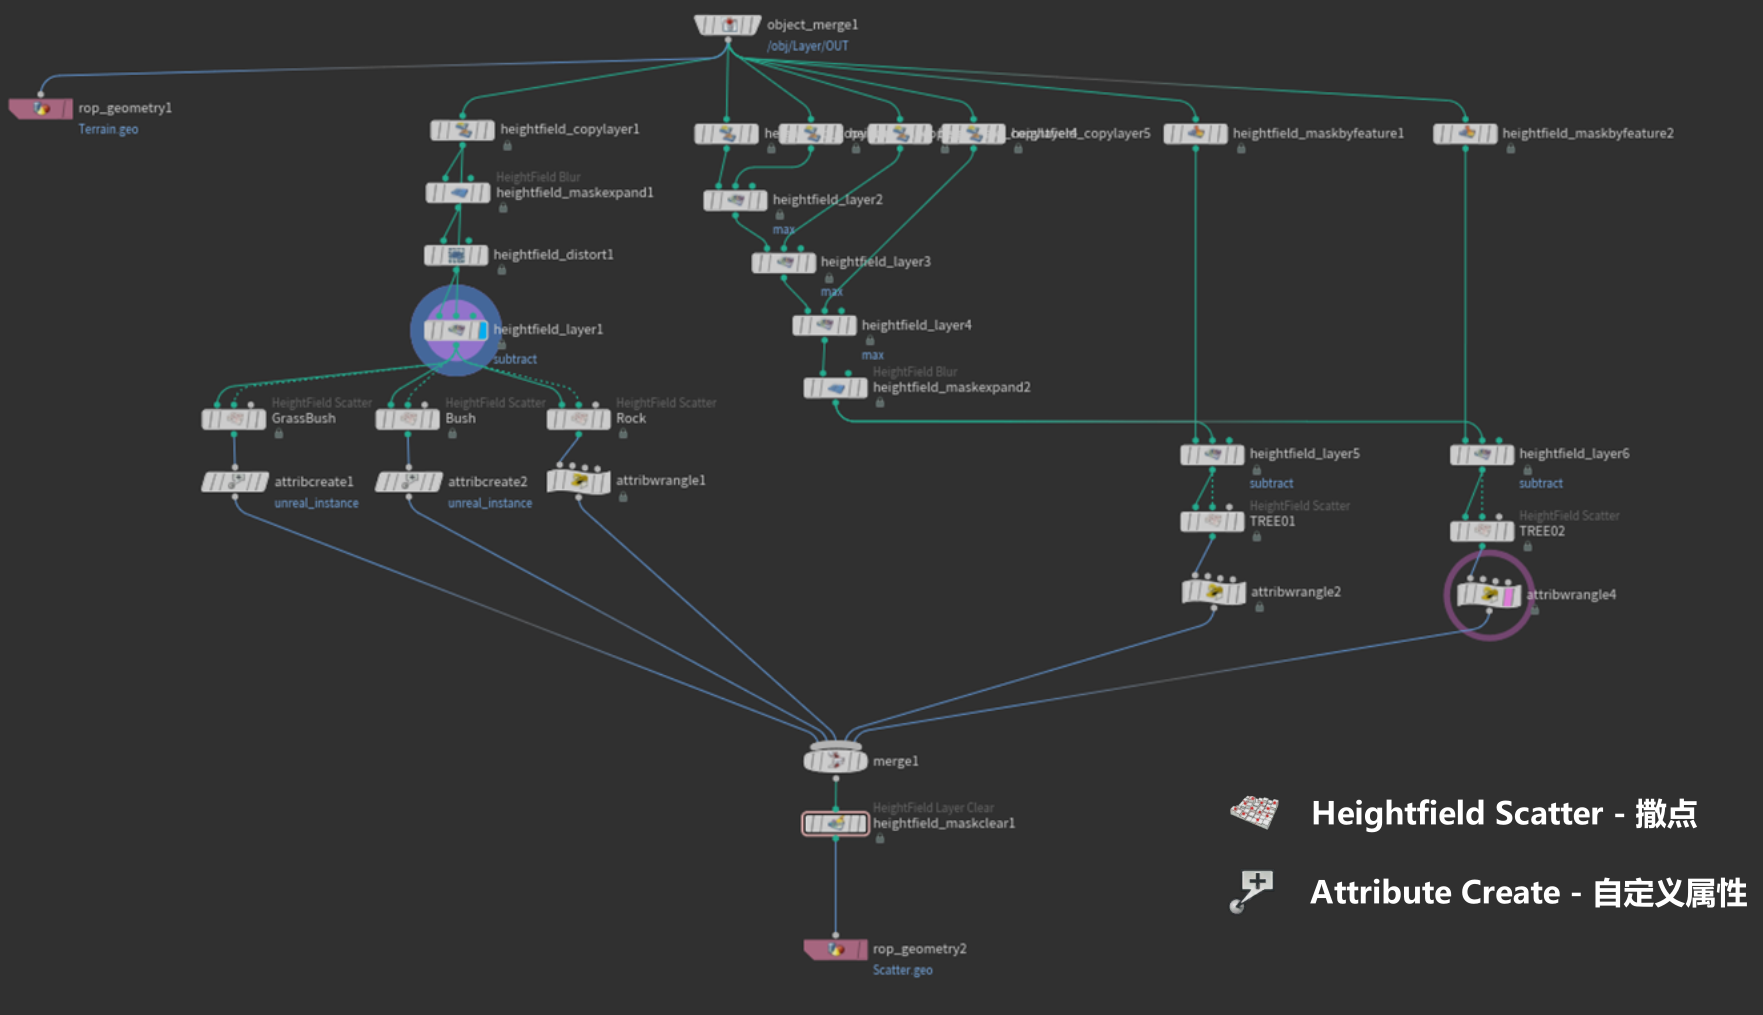The image size is (1763, 1015).
Task: Click the heightfield_layer5 node
Action: click(x=1212, y=455)
